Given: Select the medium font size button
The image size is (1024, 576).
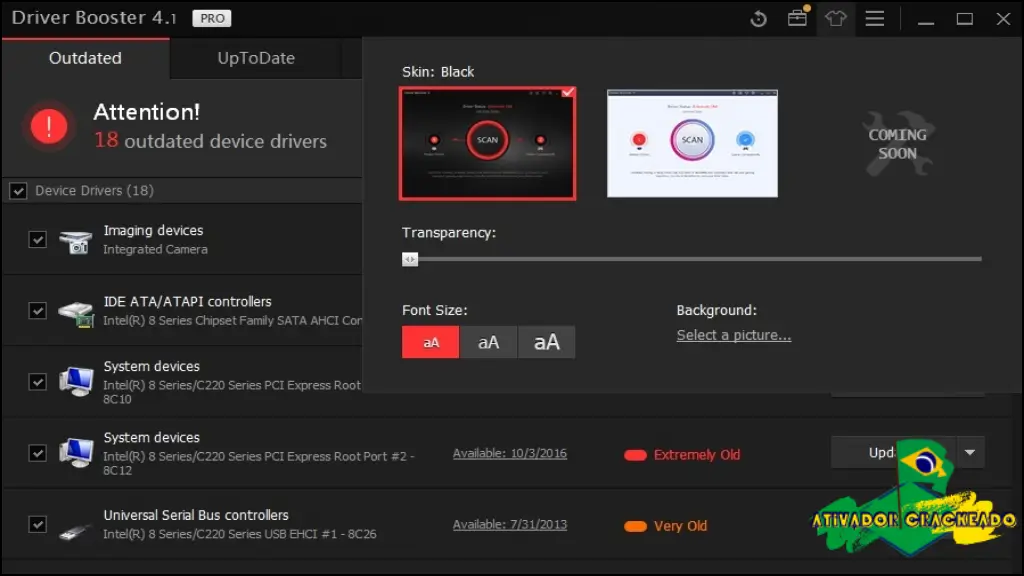Looking at the screenshot, I should pos(488,342).
